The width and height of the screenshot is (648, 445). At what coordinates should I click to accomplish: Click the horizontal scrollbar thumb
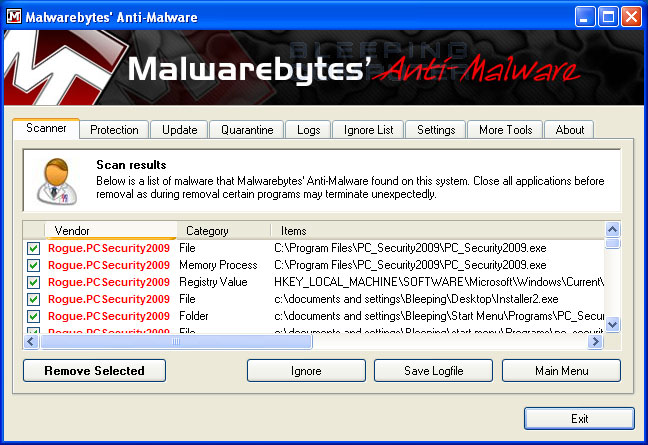click(x=176, y=342)
